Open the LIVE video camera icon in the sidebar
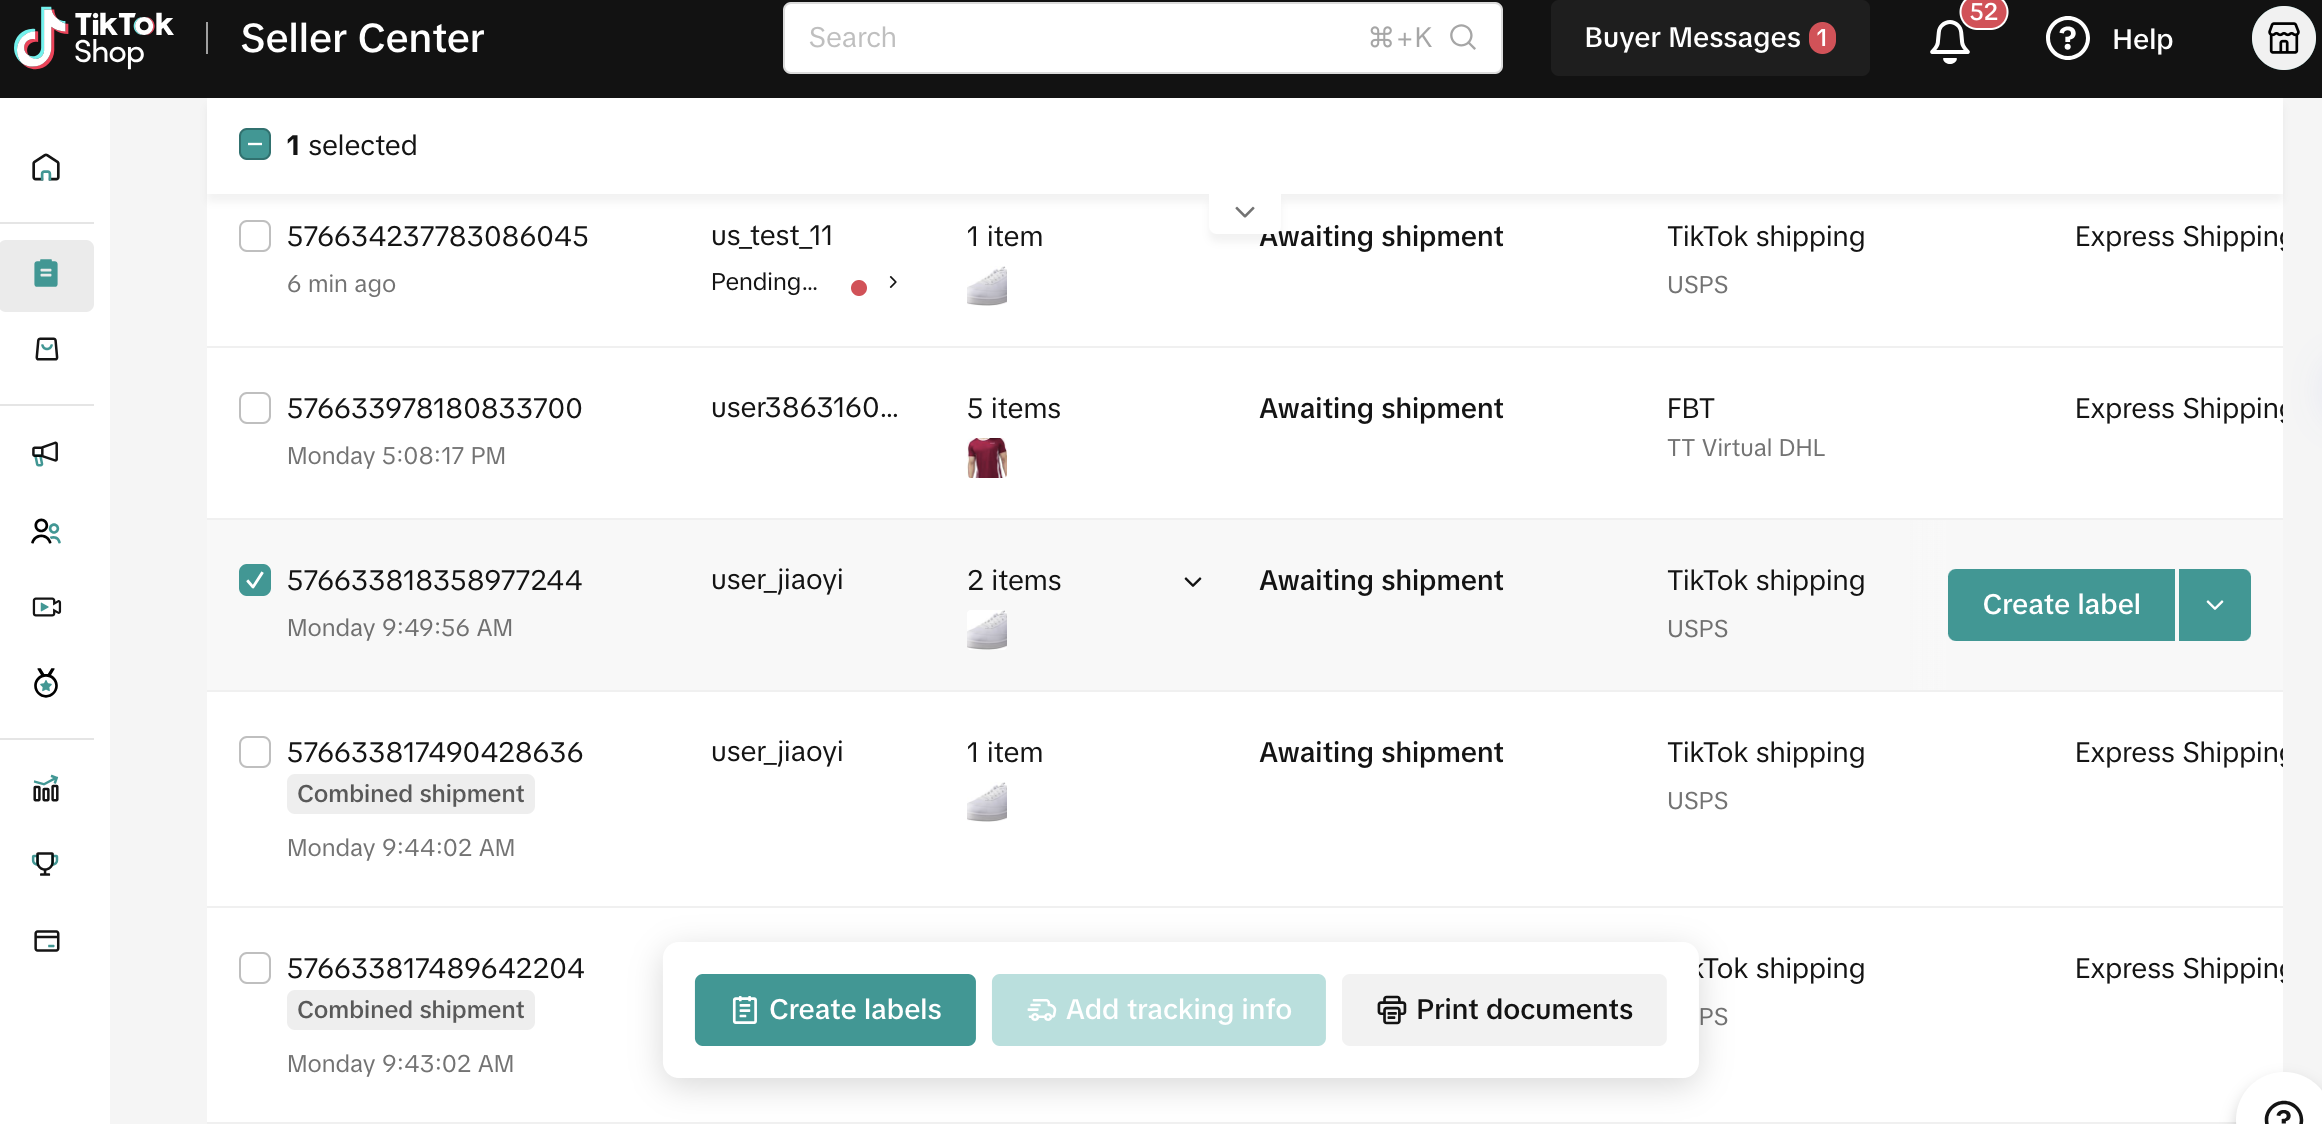Image resolution: width=2322 pixels, height=1124 pixels. pyautogui.click(x=46, y=607)
